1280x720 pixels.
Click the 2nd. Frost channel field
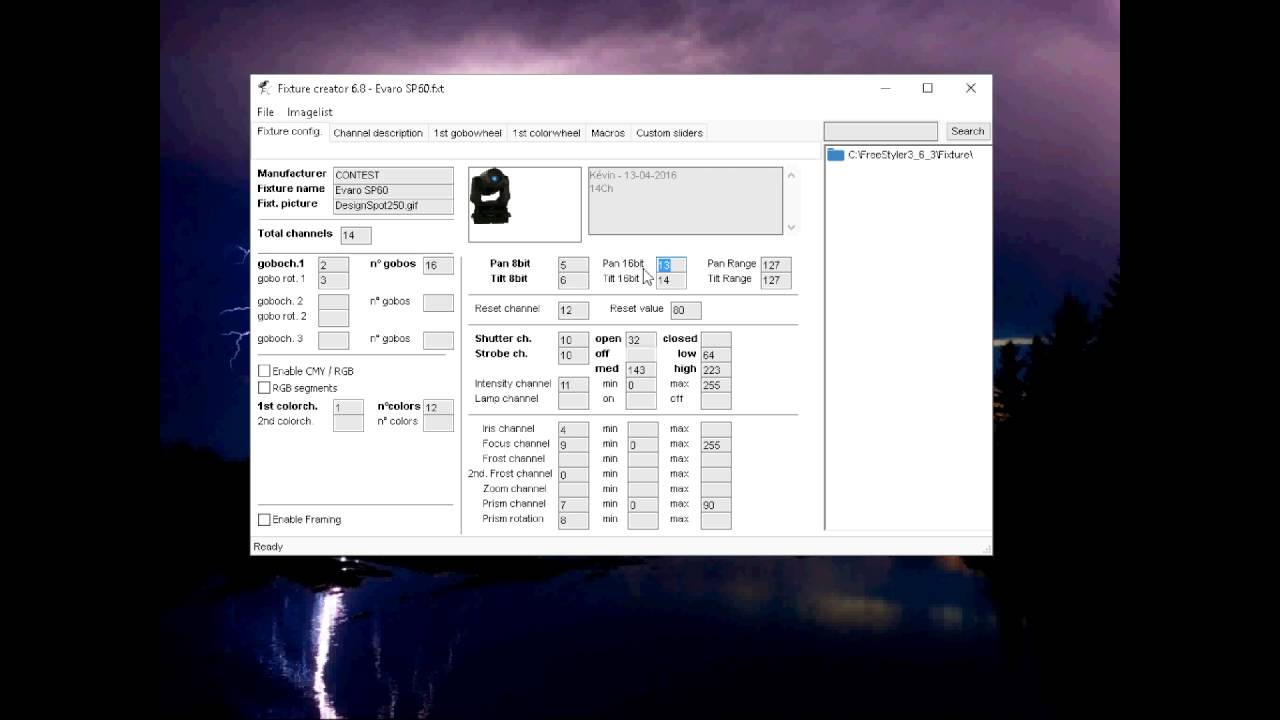pyautogui.click(x=573, y=475)
